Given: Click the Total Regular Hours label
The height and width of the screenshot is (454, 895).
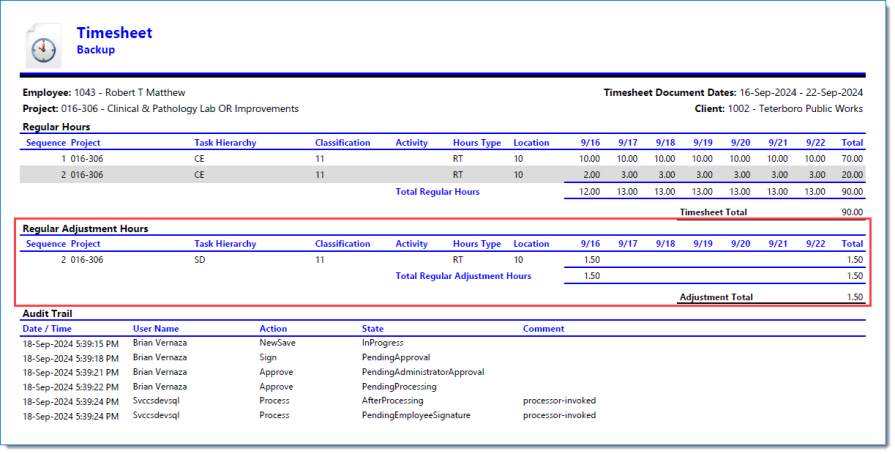Looking at the screenshot, I should (437, 191).
